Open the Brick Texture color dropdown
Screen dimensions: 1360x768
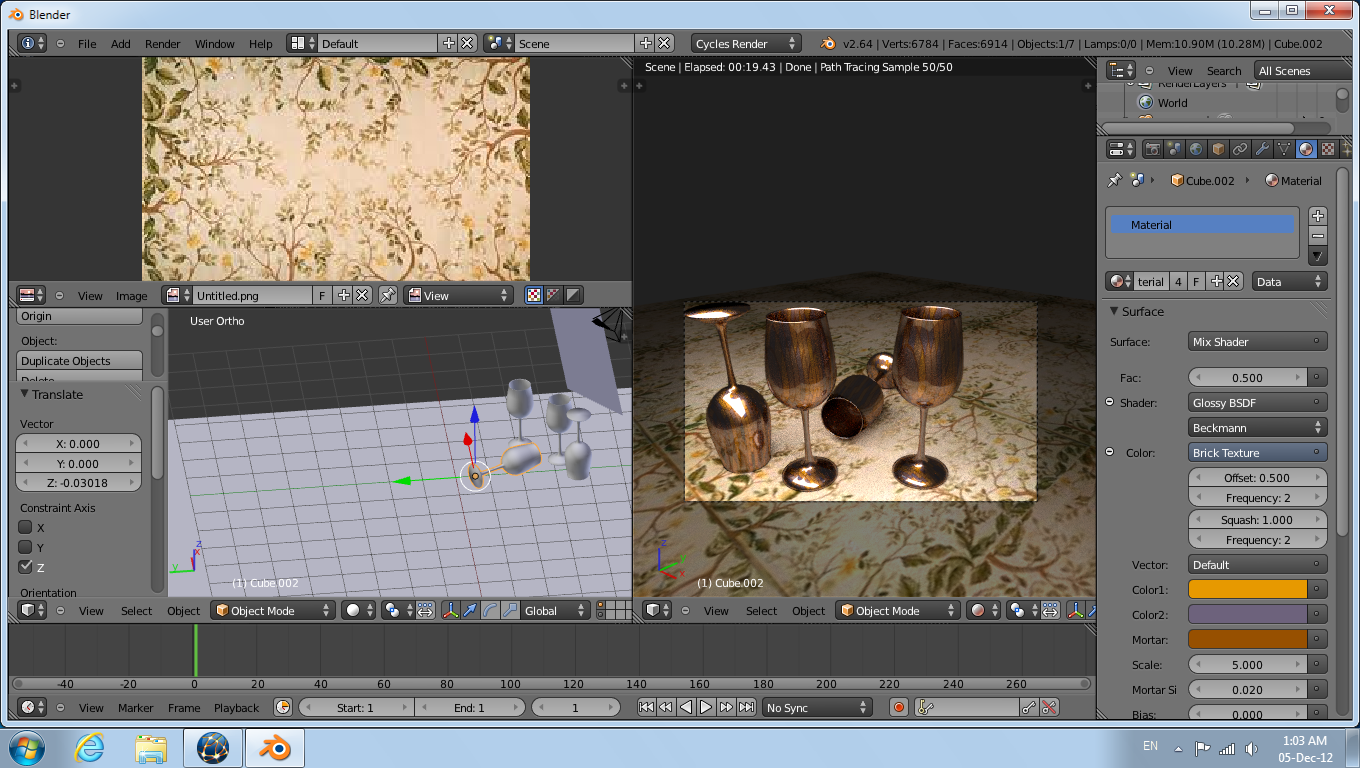tap(1258, 452)
